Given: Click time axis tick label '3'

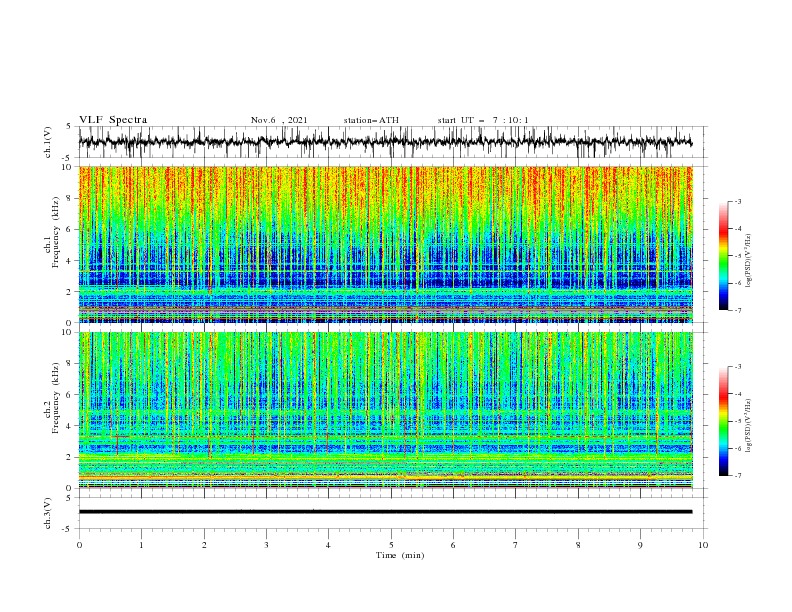Looking at the screenshot, I should 266,545.
